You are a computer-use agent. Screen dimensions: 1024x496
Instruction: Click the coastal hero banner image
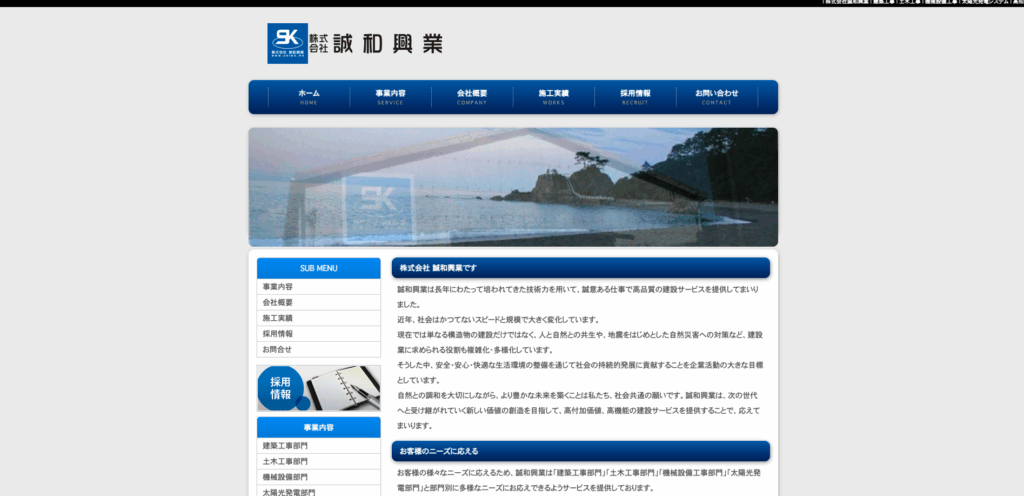coord(513,187)
